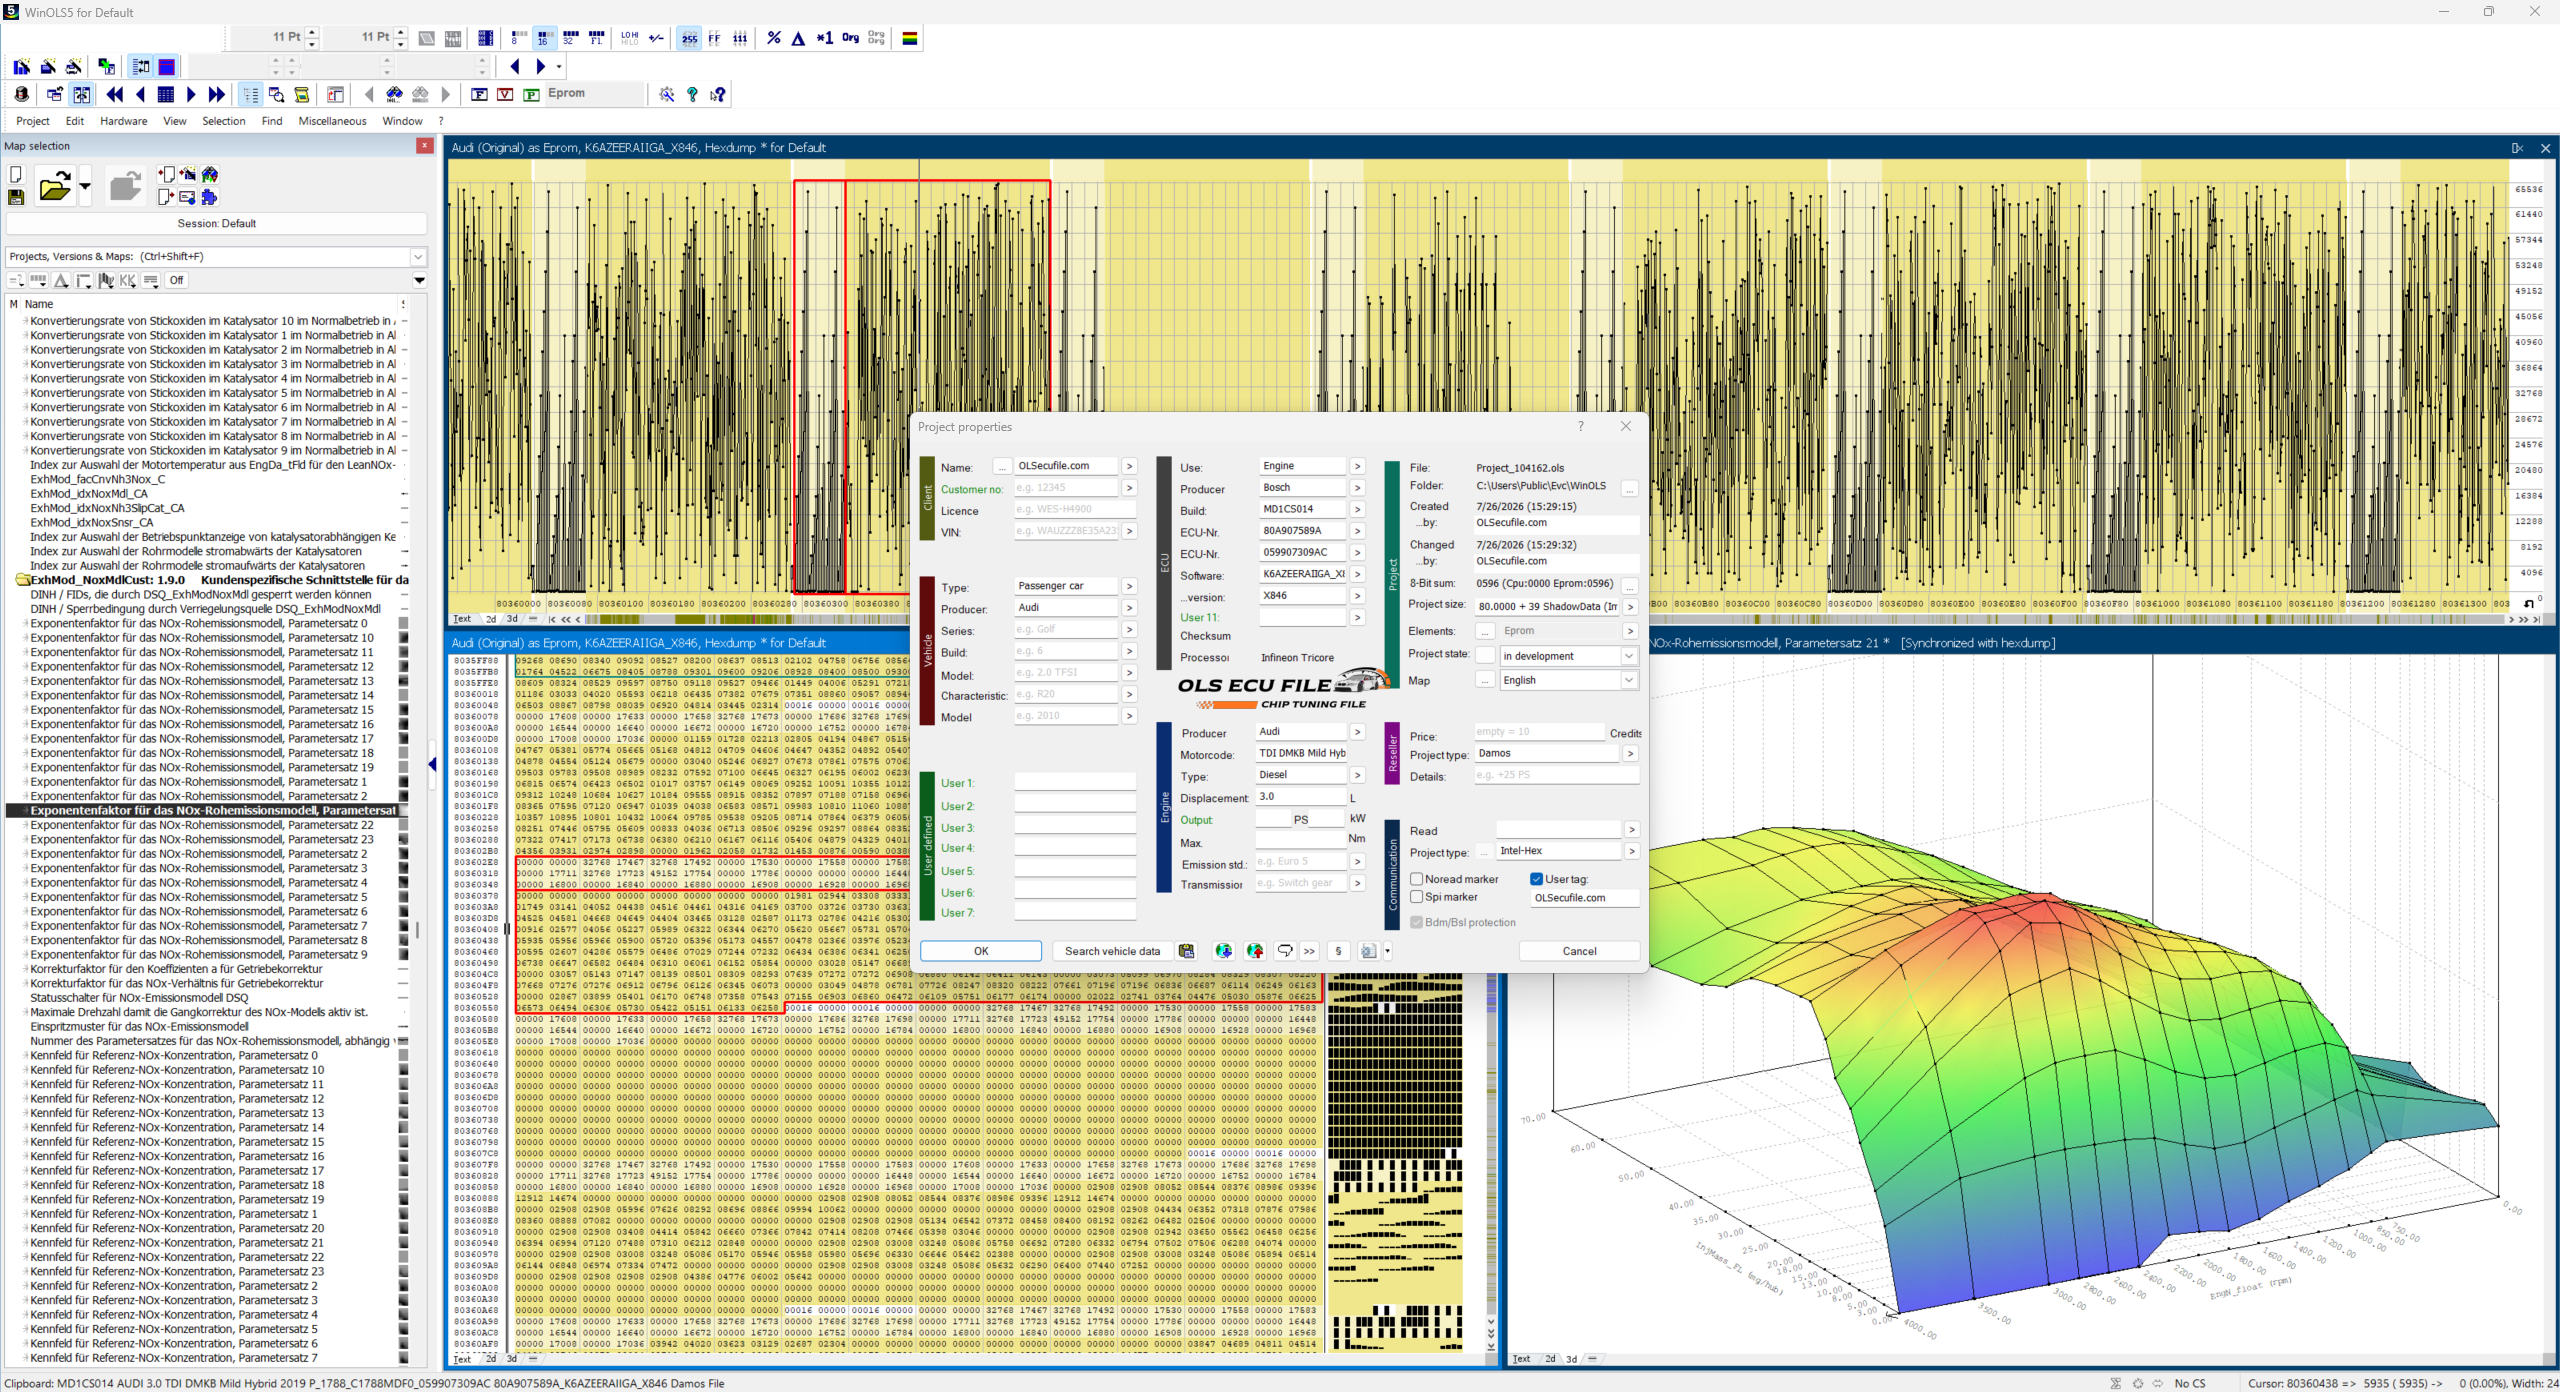
Task: Enable the Noread marker checkbox
Action: click(1417, 879)
